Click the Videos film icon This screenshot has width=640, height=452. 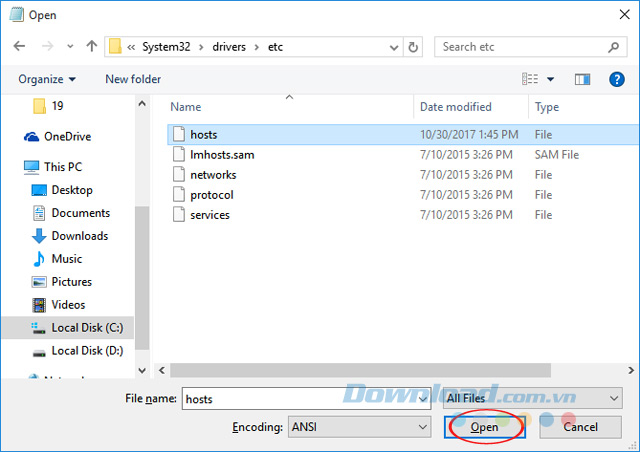click(x=39, y=305)
